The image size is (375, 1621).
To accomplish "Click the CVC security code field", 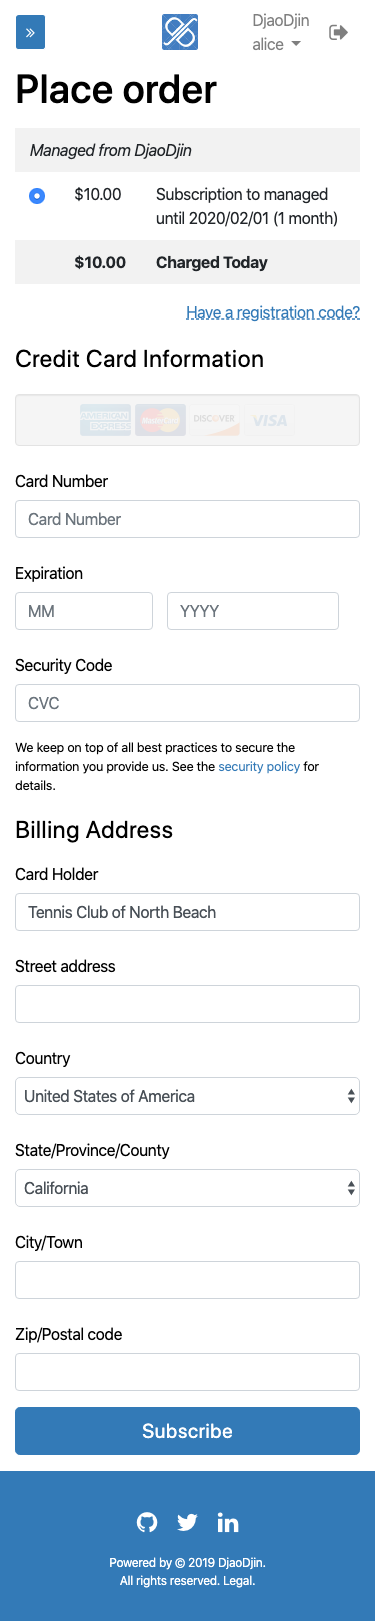I will click(x=187, y=703).
